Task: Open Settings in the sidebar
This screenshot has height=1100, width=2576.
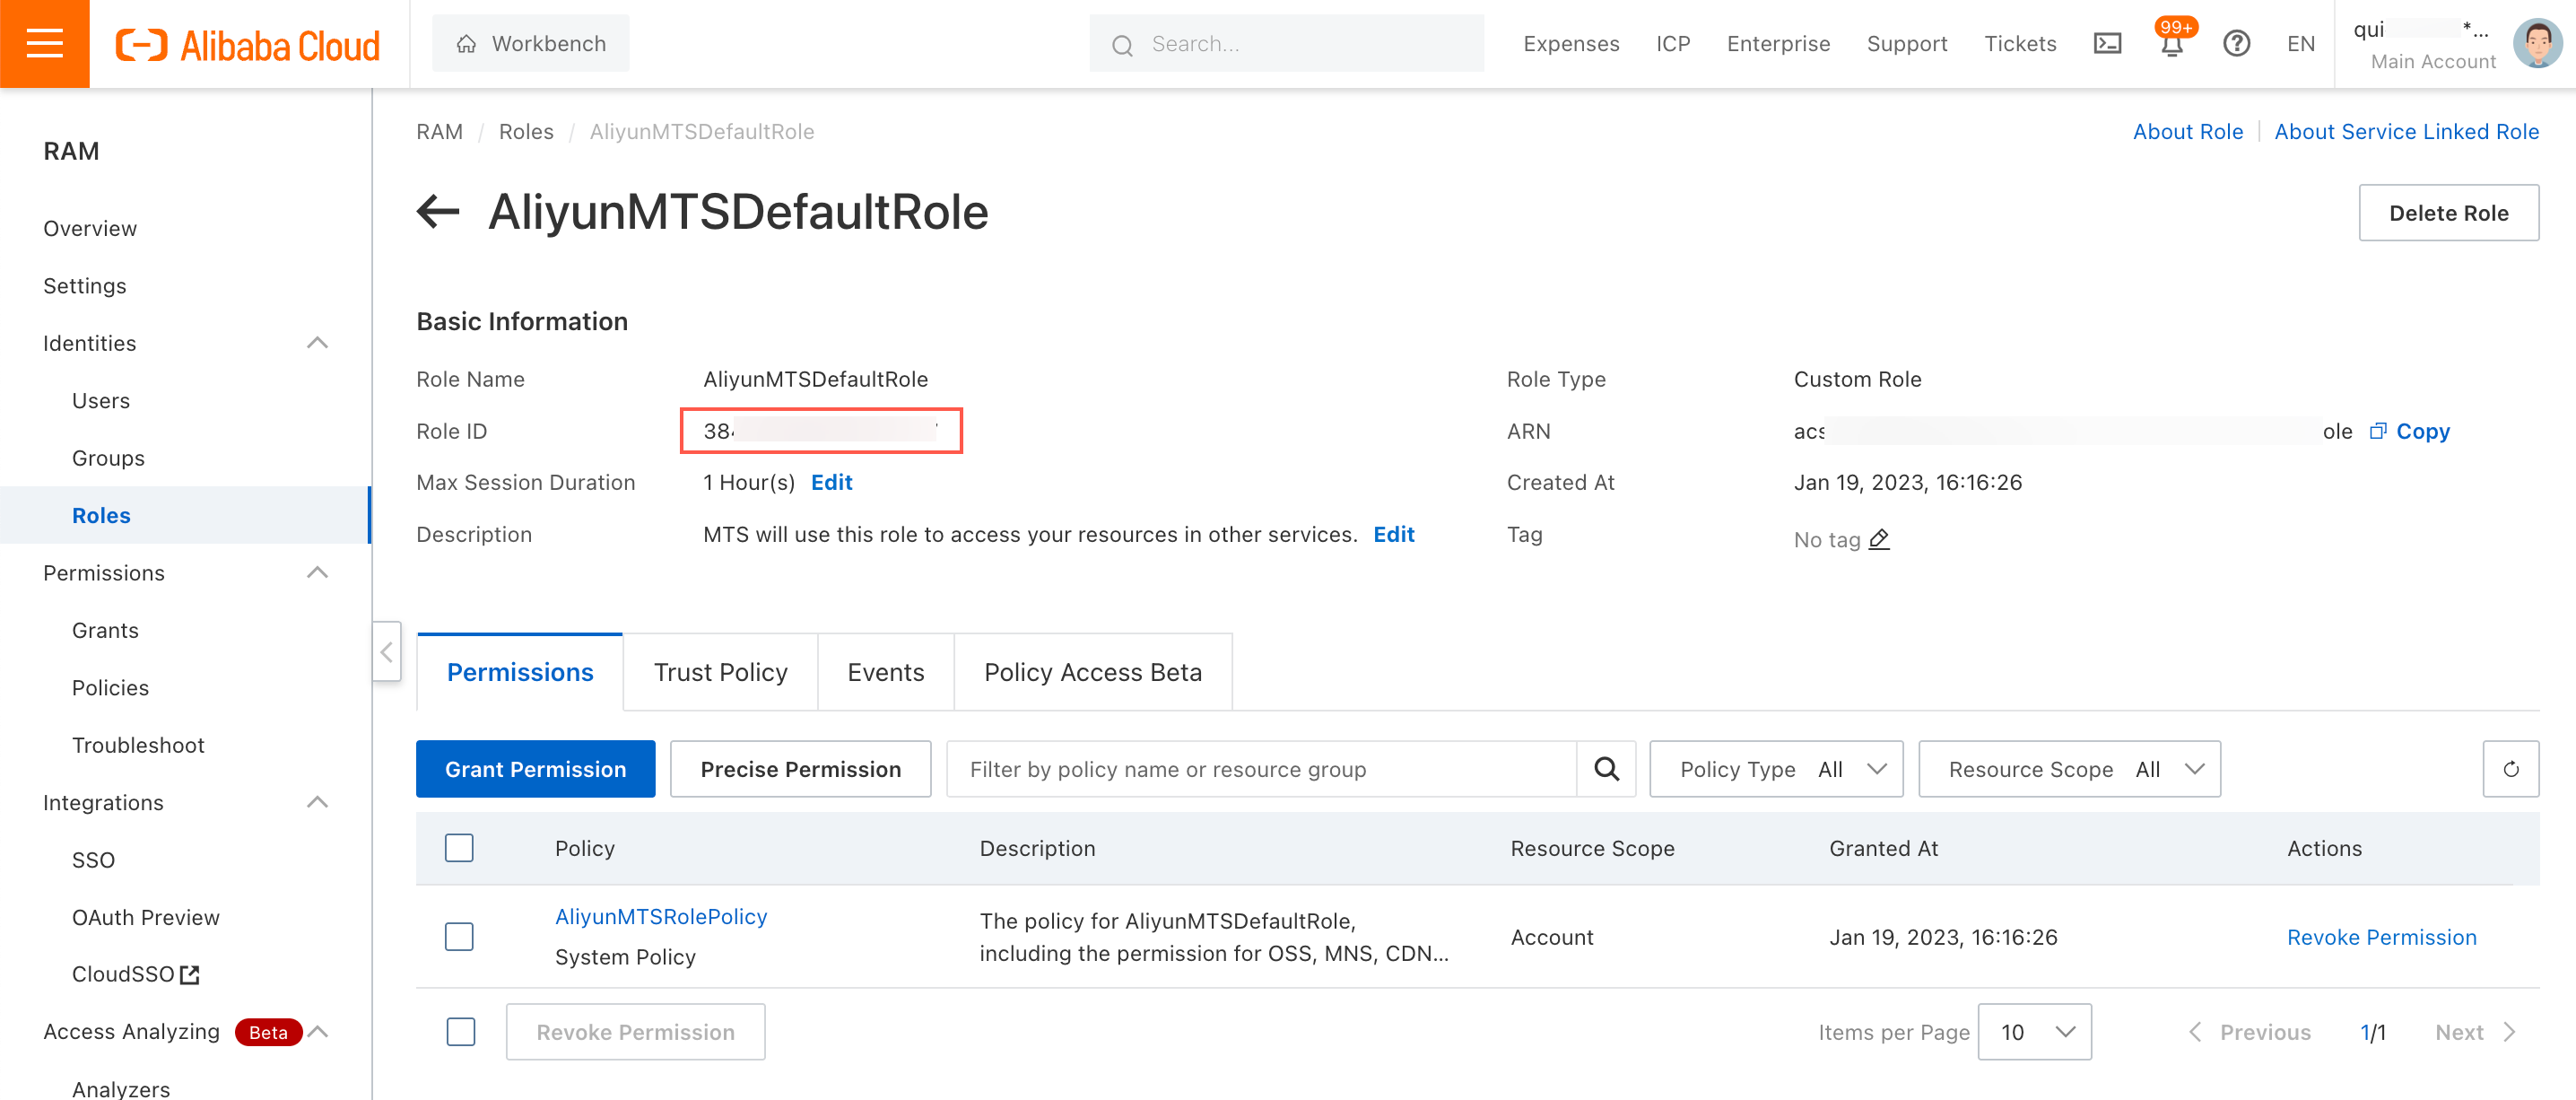Action: point(85,286)
